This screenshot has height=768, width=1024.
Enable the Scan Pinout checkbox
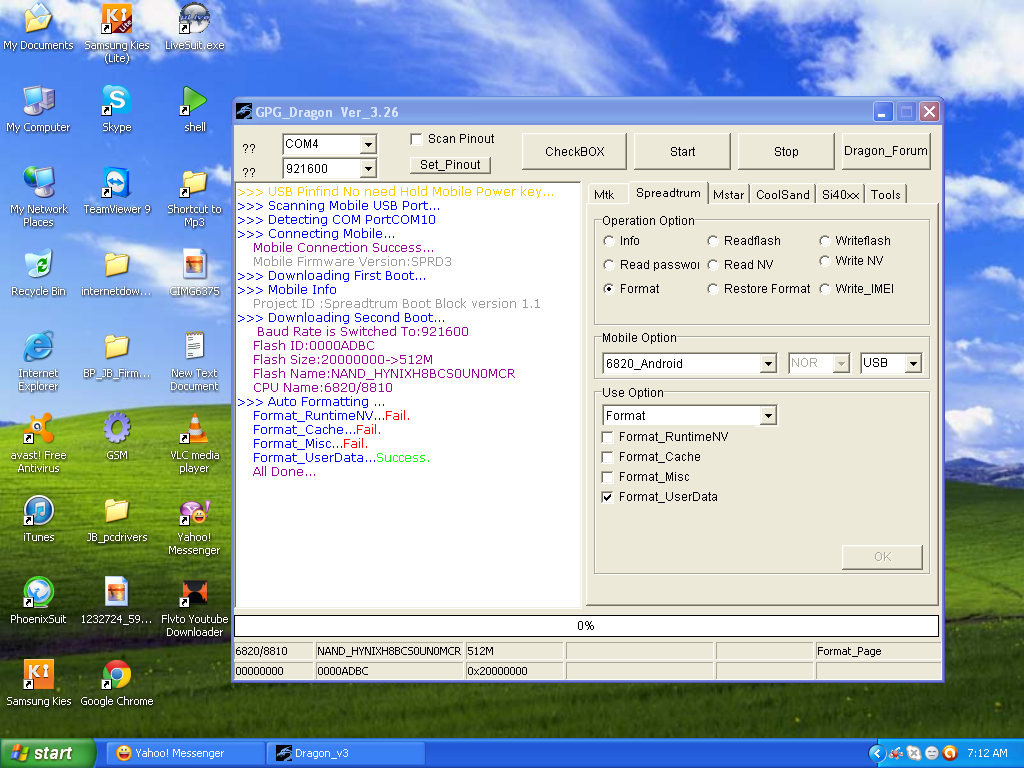tap(417, 139)
